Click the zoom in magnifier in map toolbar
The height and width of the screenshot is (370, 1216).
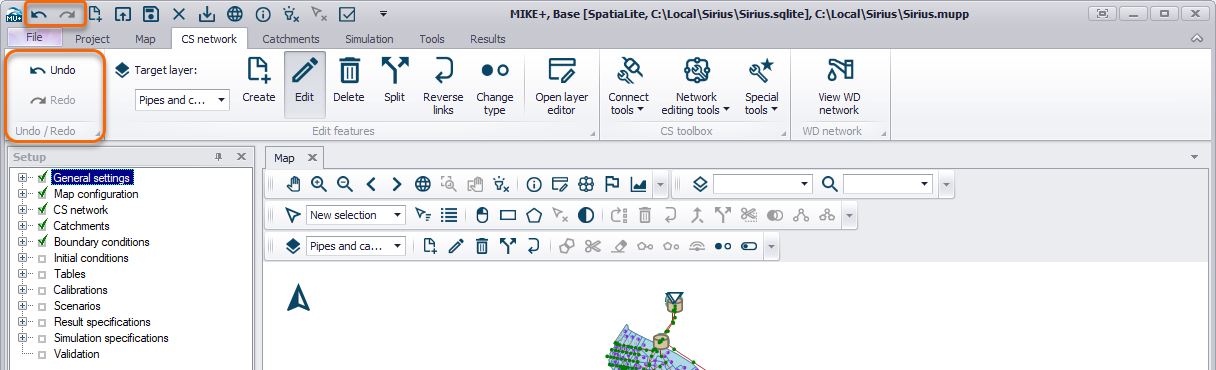click(x=319, y=184)
